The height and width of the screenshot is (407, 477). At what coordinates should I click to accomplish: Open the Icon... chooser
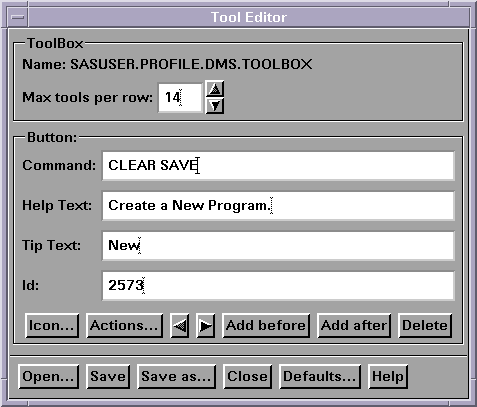pyautogui.click(x=52, y=325)
